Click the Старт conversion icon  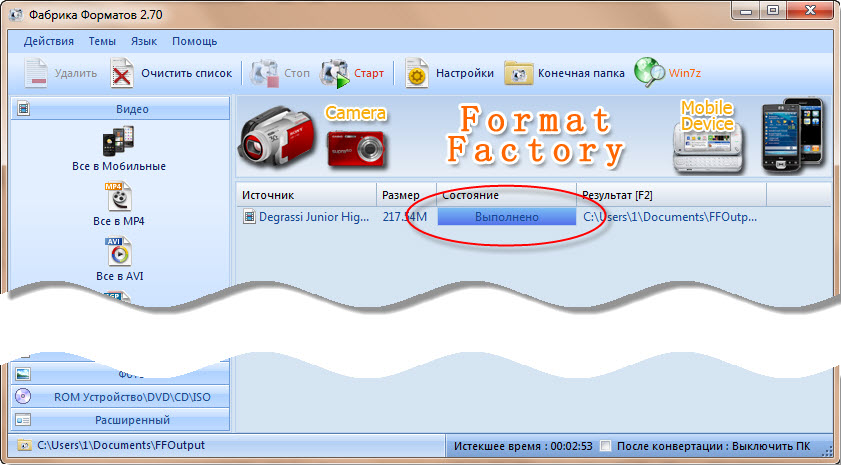tap(335, 73)
